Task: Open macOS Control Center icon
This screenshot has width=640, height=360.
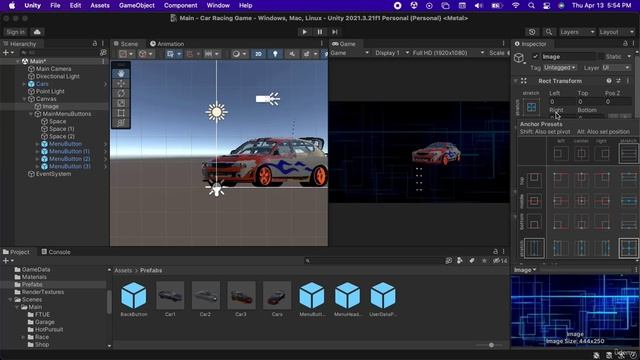Action: tap(547, 5)
